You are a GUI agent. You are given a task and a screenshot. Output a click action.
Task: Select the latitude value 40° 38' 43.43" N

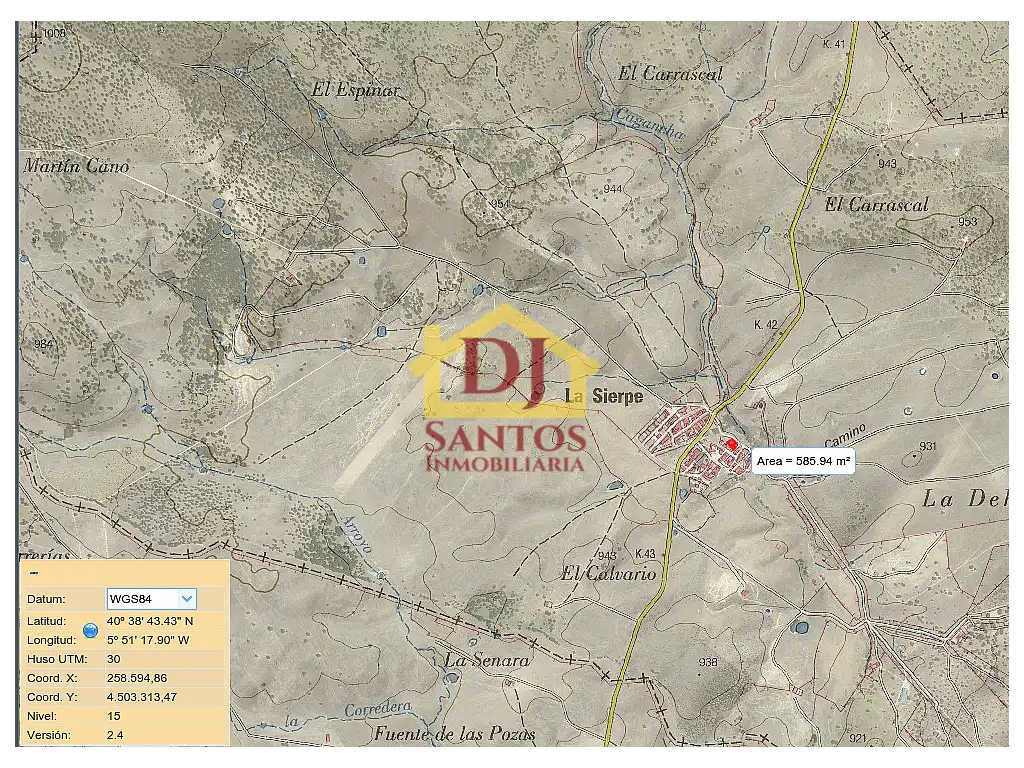tap(150, 621)
